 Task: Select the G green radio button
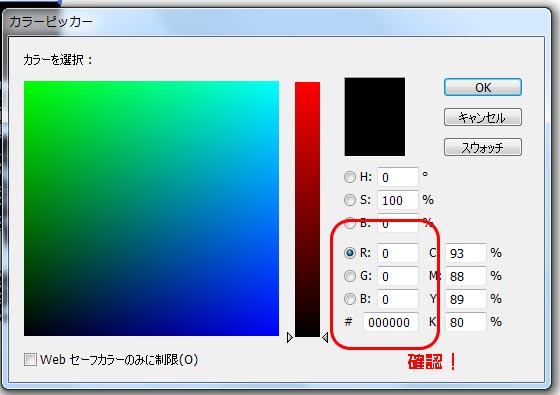click(x=350, y=276)
